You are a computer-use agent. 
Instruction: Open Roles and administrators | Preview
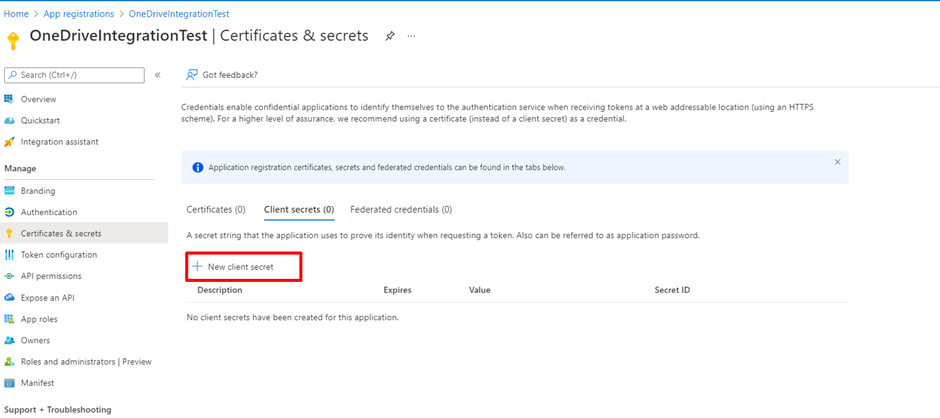pyautogui.click(x=84, y=362)
